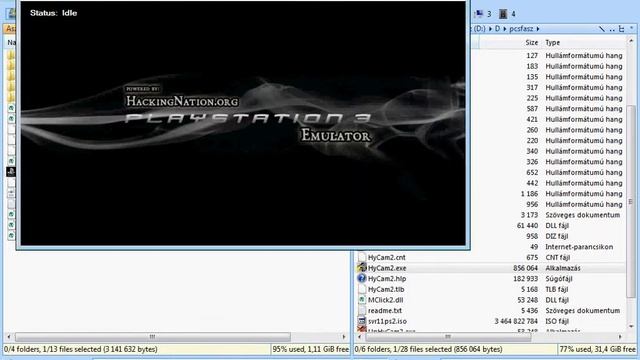Click the HyCam2.hlp help file icon

point(362,278)
